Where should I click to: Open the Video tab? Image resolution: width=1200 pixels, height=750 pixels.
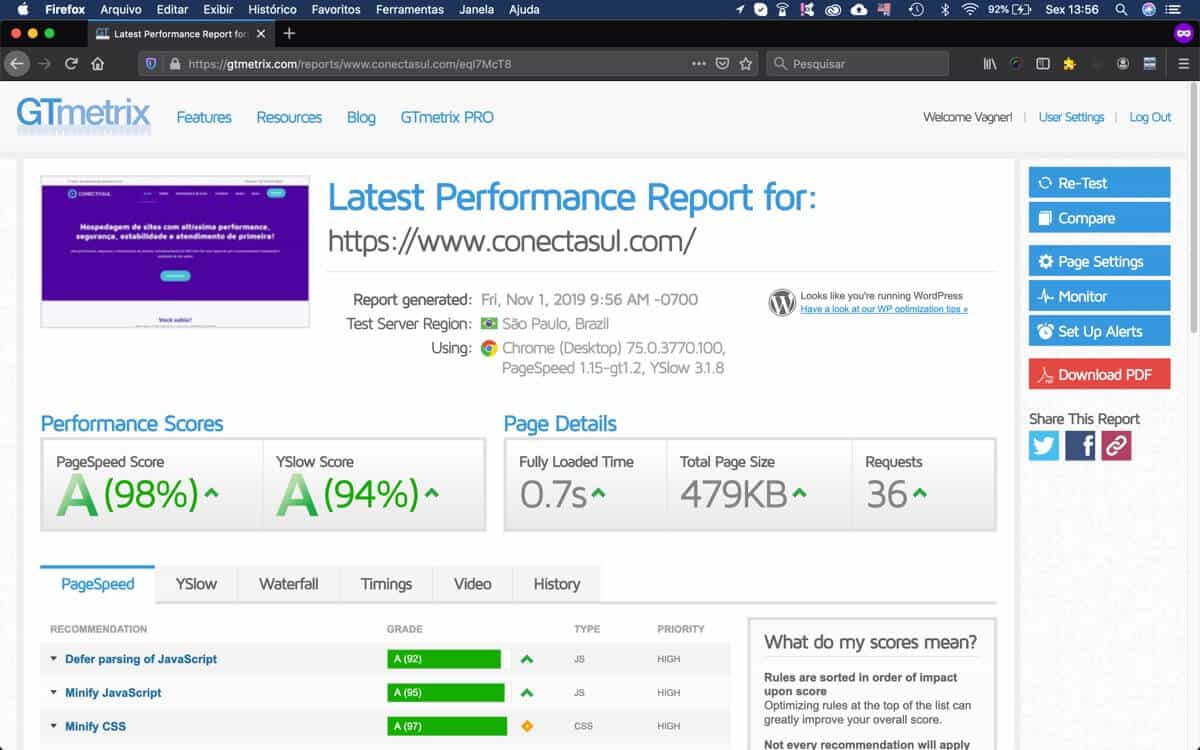pos(472,584)
